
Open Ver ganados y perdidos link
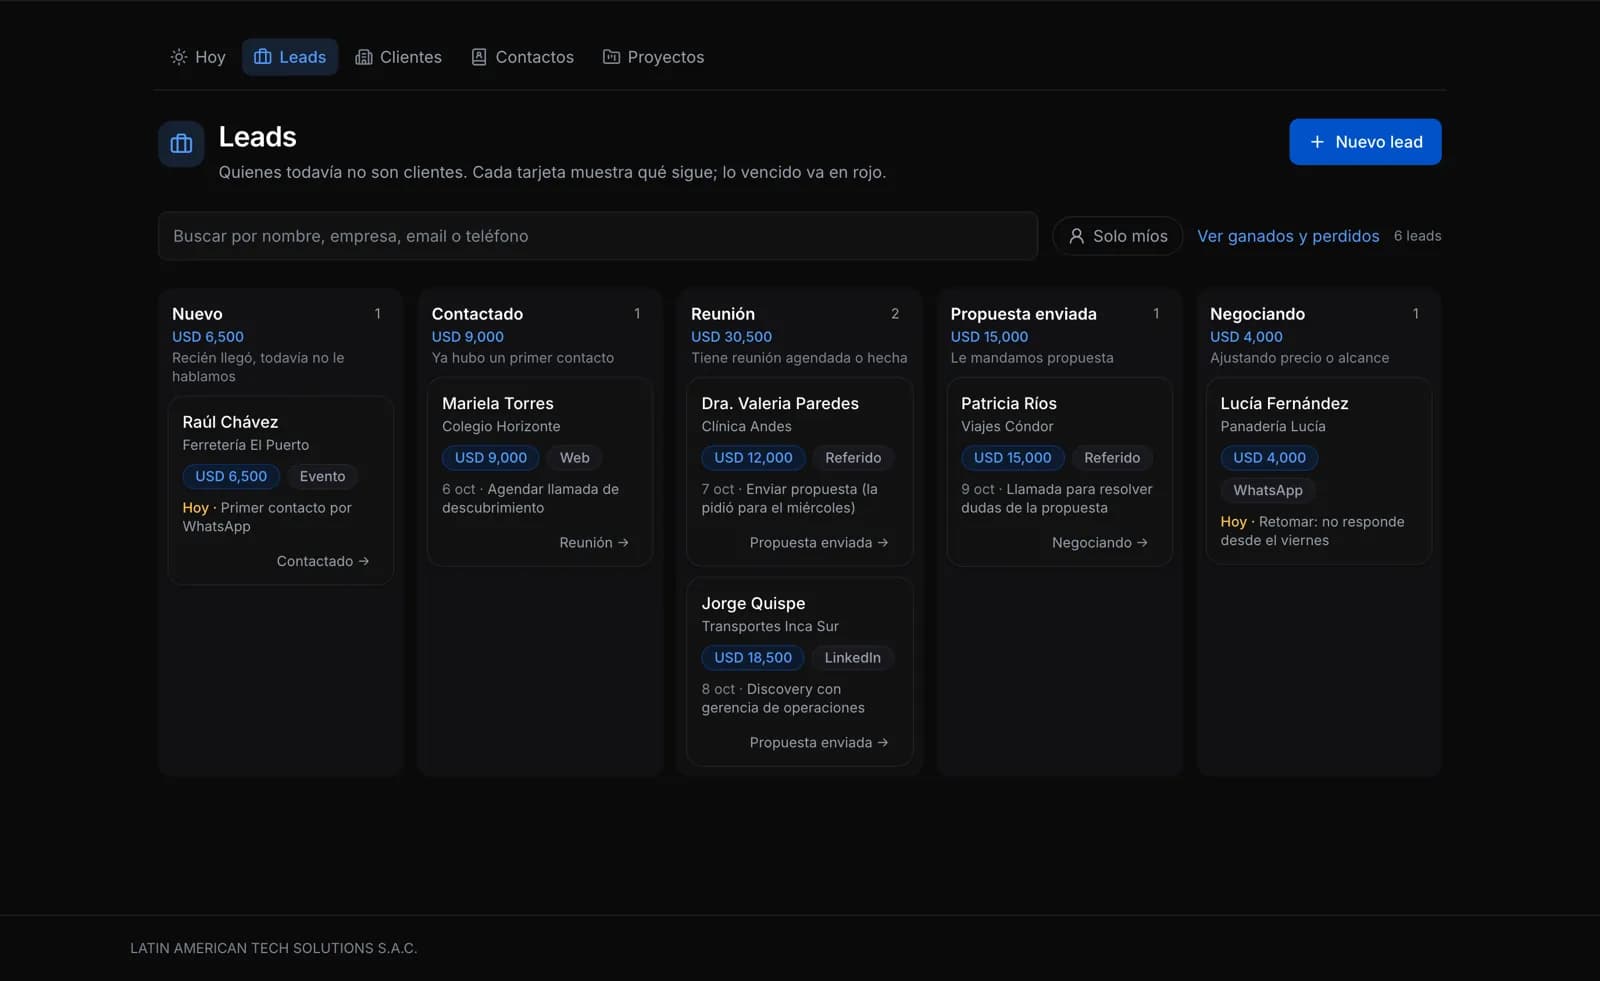[x=1288, y=236]
